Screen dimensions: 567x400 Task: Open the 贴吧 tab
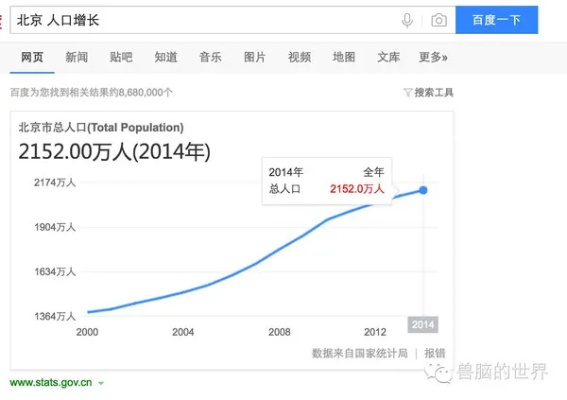point(121,57)
